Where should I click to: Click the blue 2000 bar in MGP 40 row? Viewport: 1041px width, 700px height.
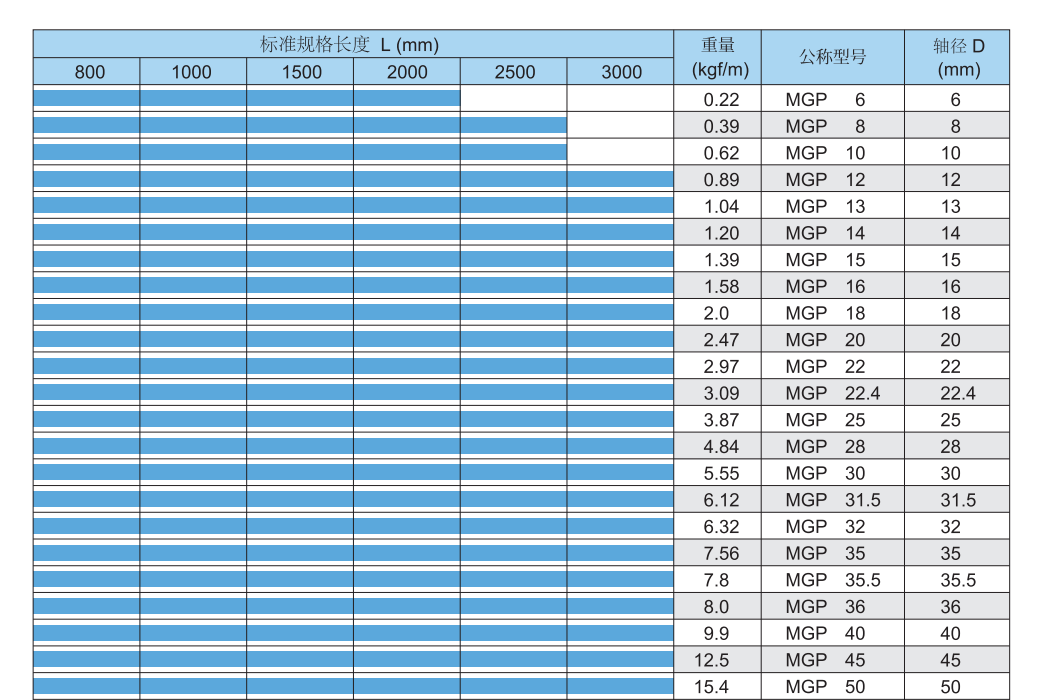click(407, 633)
